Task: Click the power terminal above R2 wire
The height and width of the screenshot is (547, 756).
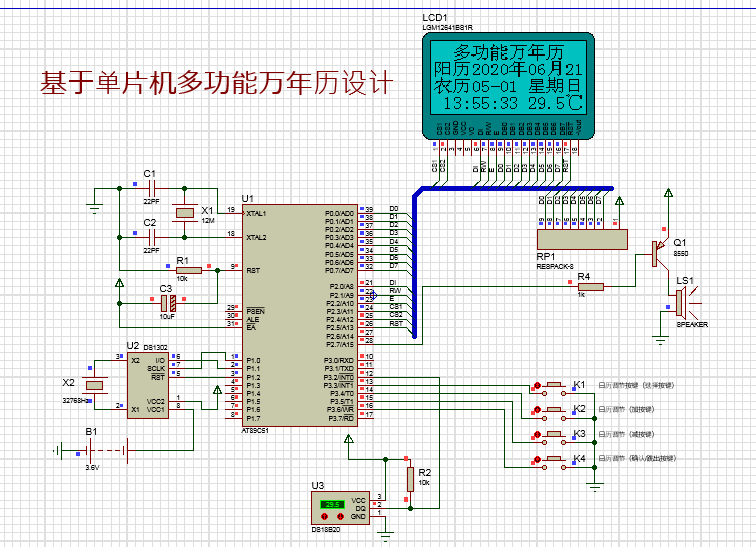Action: click(x=348, y=439)
